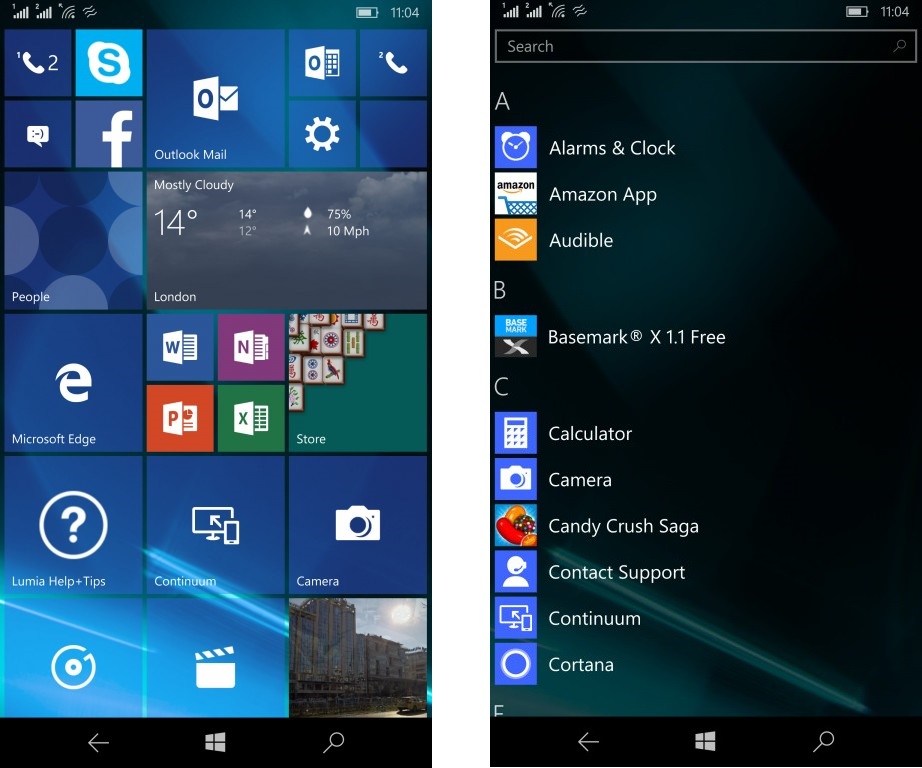Open the Groove Music tile
Viewport: 922px width, 768px height.
pyautogui.click(x=74, y=658)
